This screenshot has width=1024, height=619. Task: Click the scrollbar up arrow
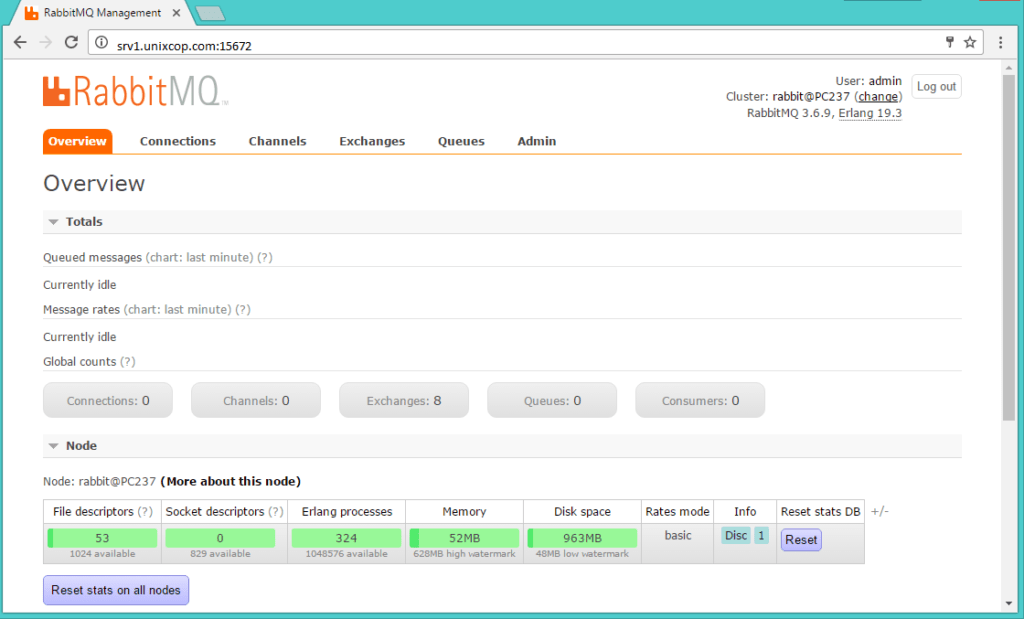point(1009,67)
